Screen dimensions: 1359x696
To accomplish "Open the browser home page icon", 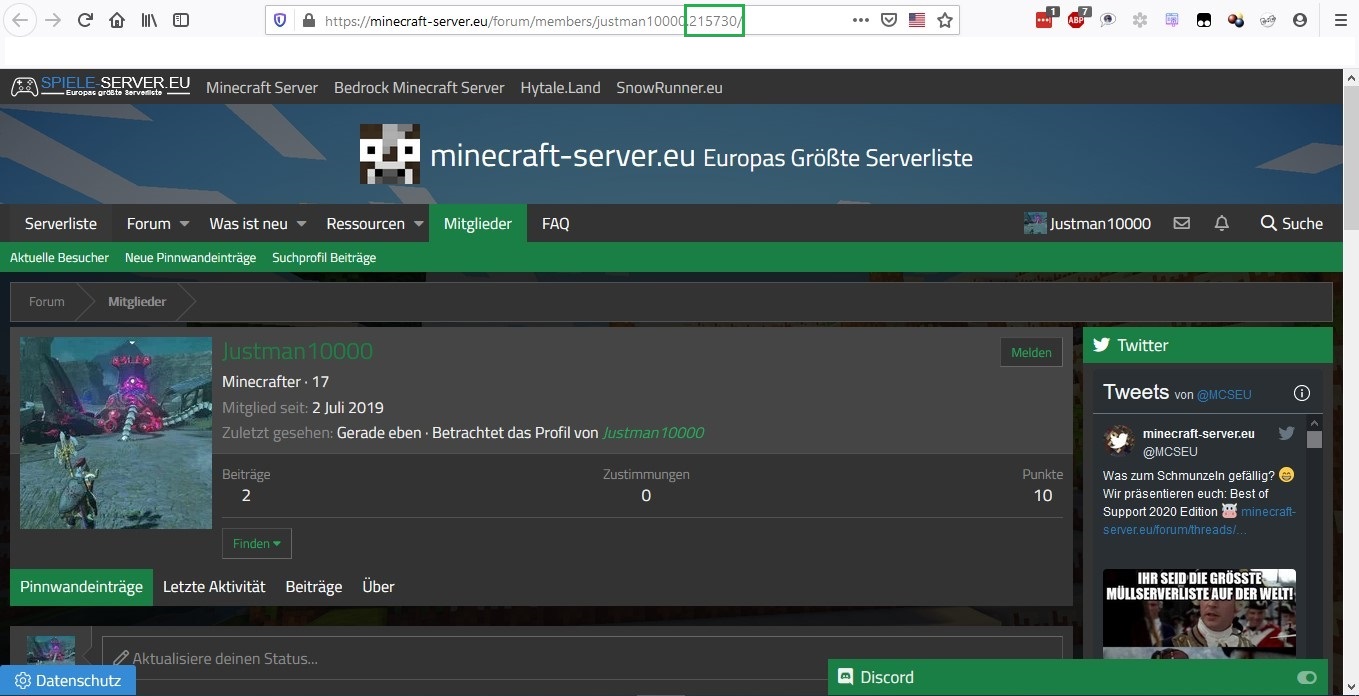I will tap(117, 20).
